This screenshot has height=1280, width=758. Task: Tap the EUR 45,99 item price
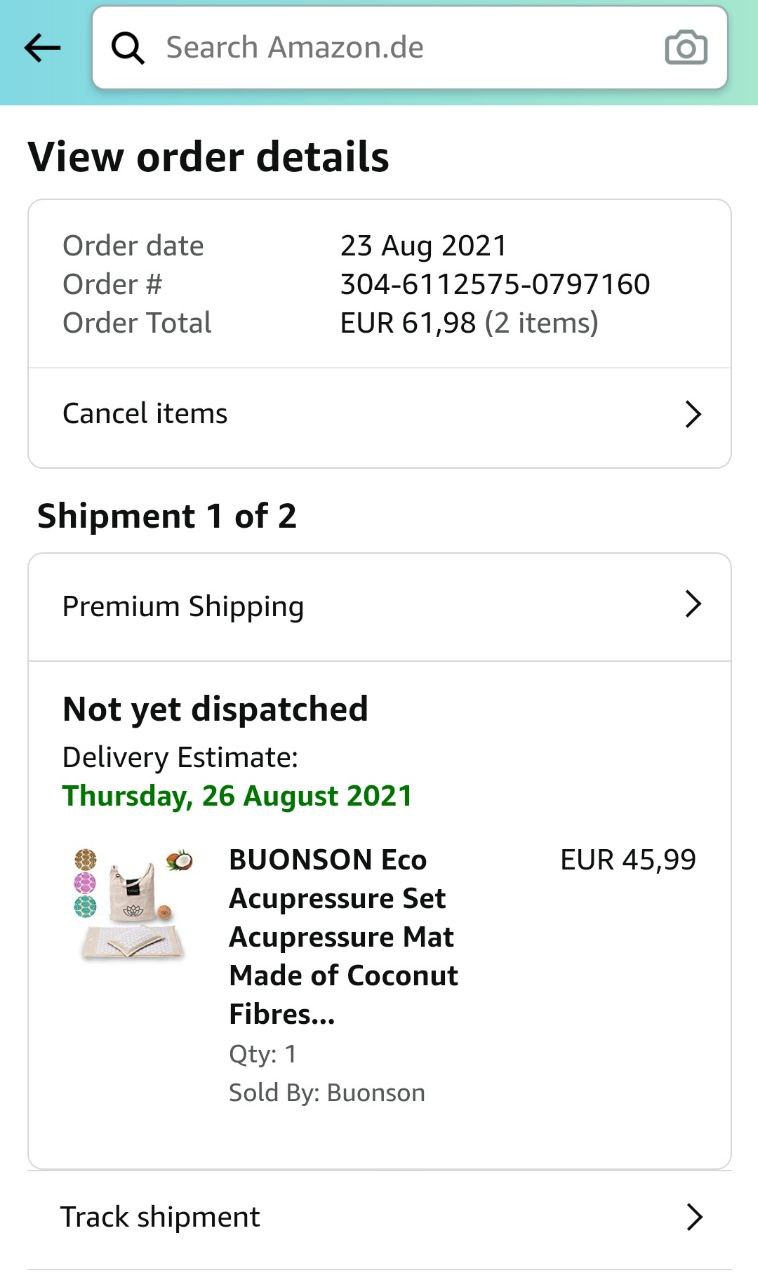tap(628, 860)
